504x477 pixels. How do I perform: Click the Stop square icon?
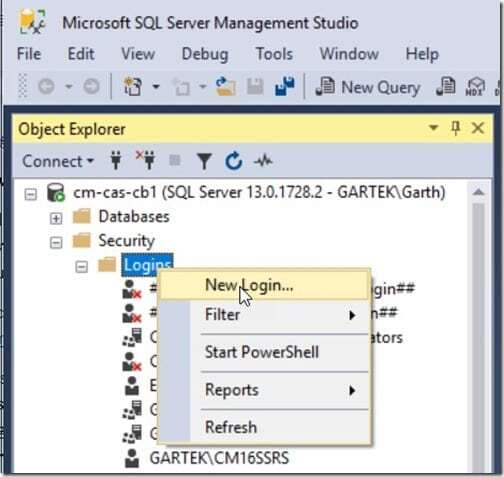(x=175, y=160)
